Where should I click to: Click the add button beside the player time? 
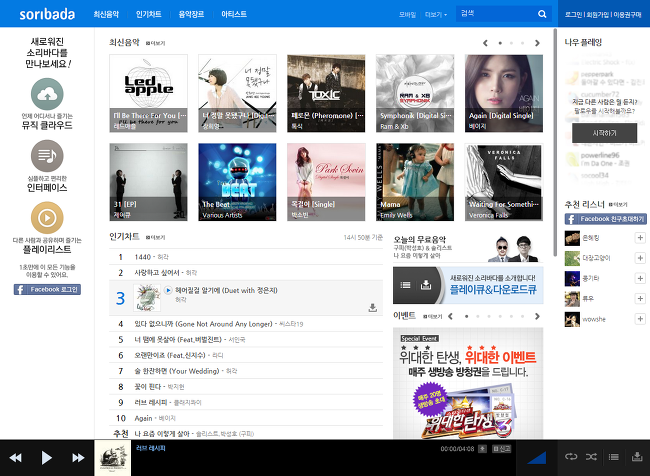coord(482,449)
